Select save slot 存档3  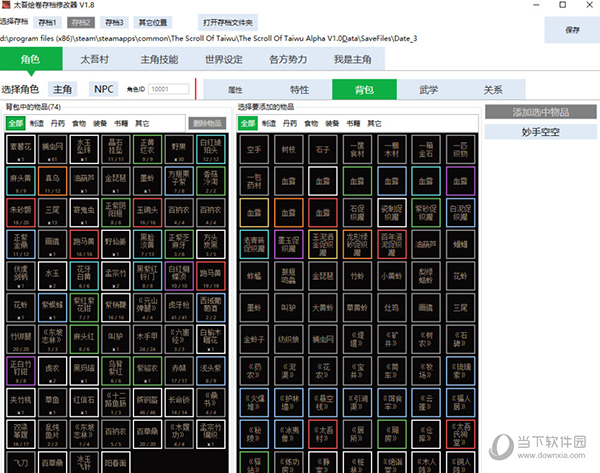114,23
